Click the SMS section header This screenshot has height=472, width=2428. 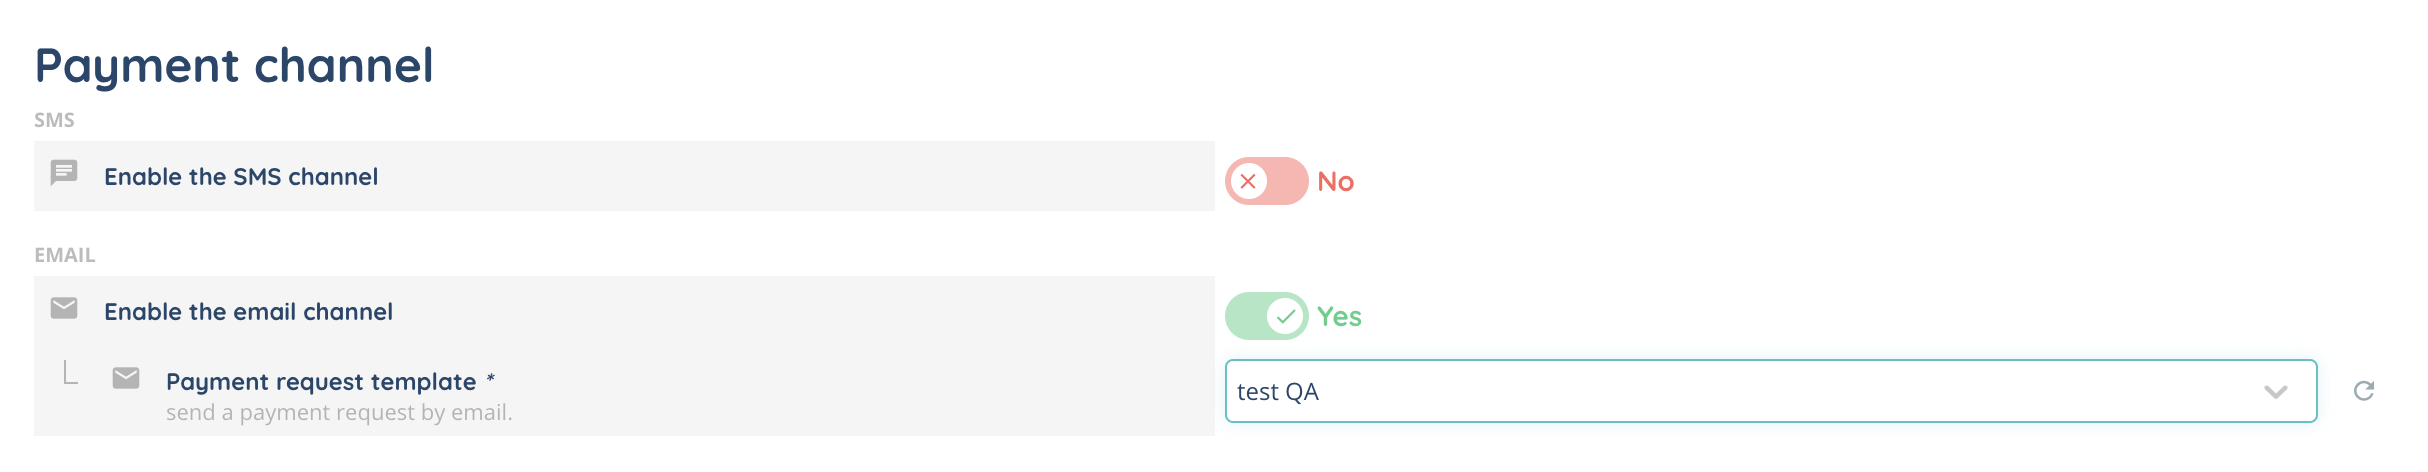point(54,121)
